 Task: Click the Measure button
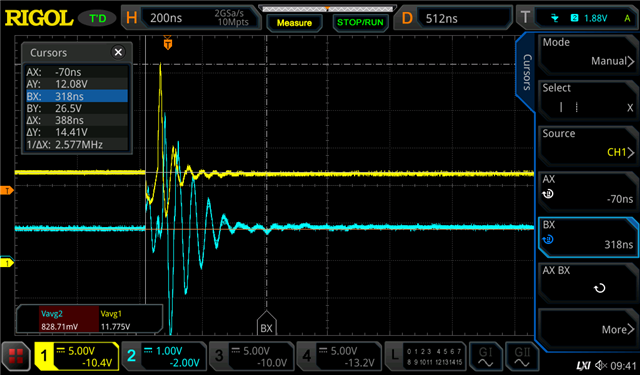pos(294,23)
